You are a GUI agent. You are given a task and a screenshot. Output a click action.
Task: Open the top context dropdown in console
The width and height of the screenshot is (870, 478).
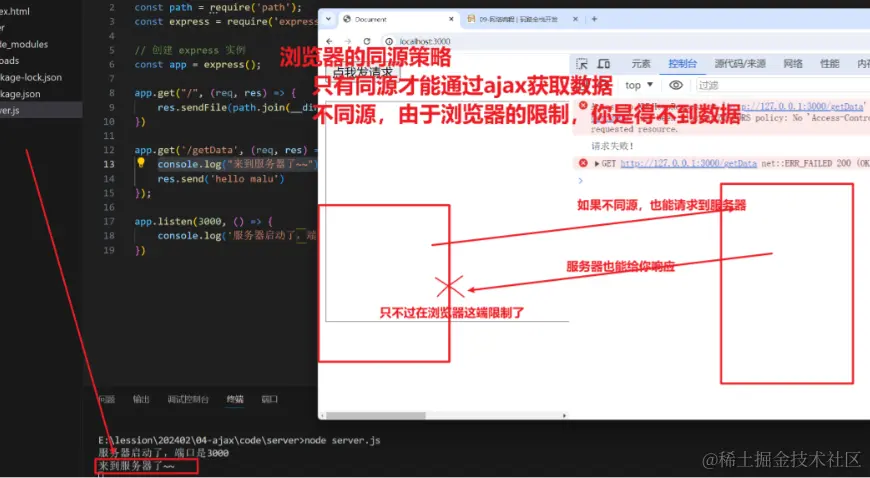point(639,85)
